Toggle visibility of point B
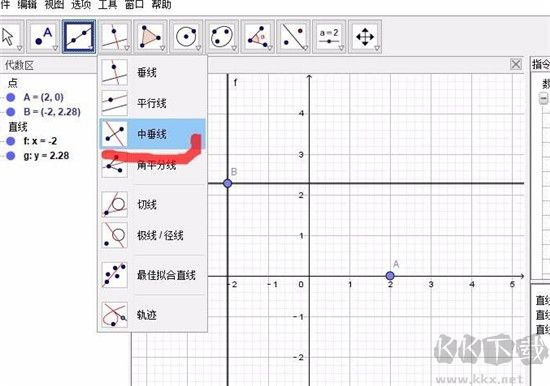 pos(11,112)
